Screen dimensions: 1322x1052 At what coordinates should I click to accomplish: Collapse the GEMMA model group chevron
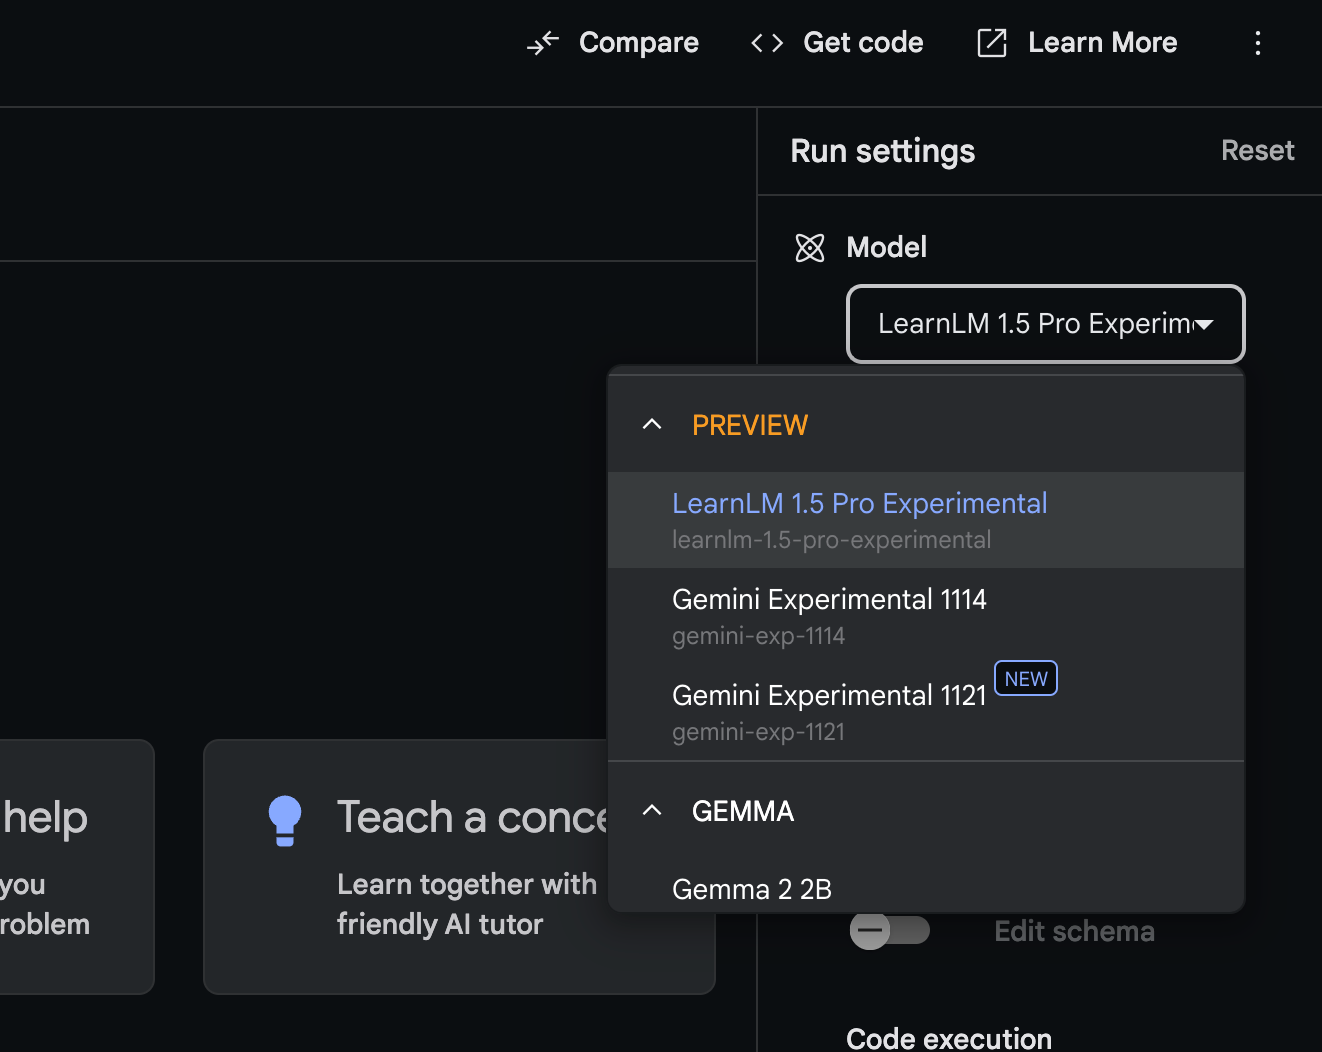pyautogui.click(x=652, y=810)
